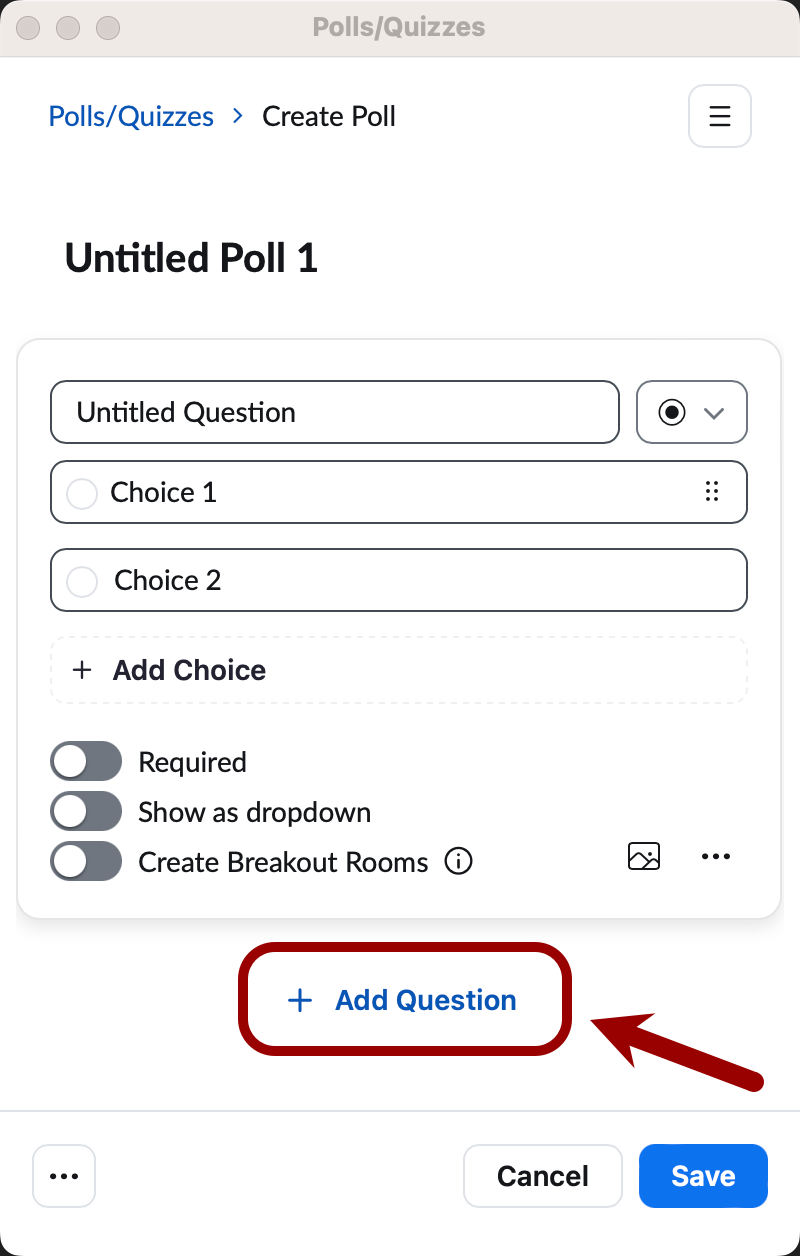Viewport: 800px width, 1256px height.
Task: Open the bottom-left more options menu
Action: click(x=64, y=1176)
